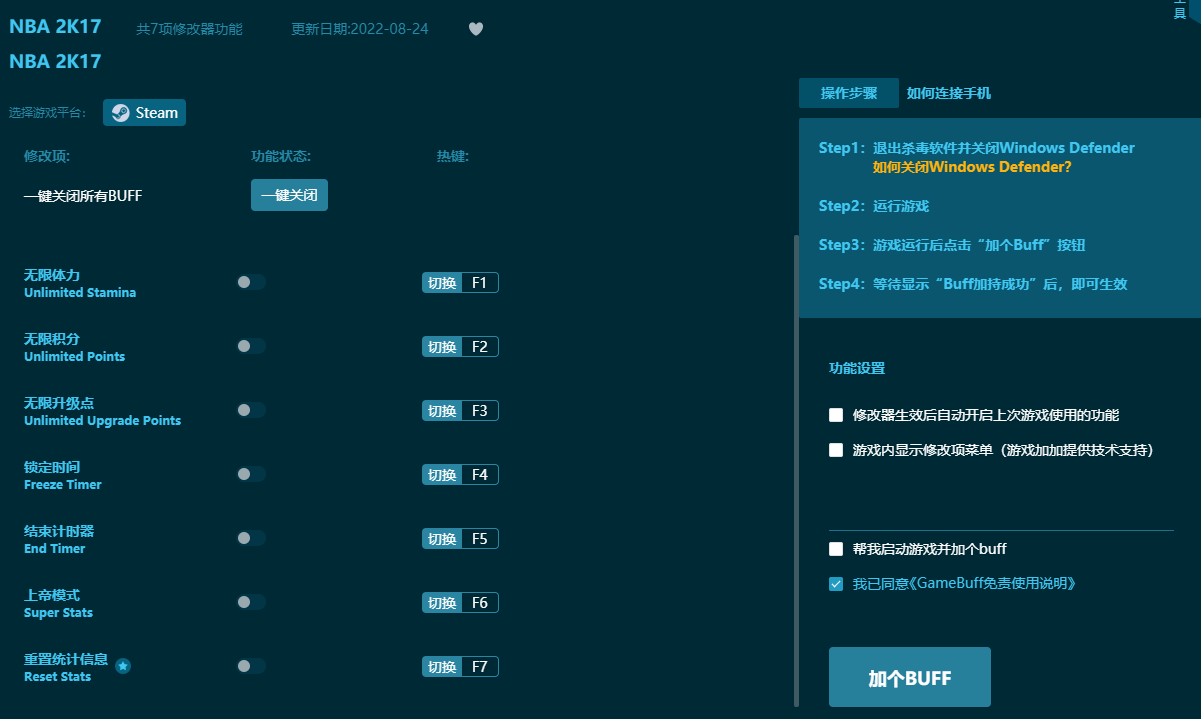Enable 游戏内显示修改项菜单 checkbox
1201x719 pixels.
836,450
